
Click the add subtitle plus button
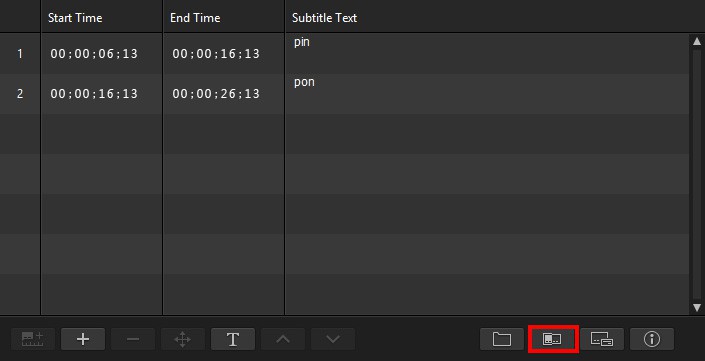(83, 339)
